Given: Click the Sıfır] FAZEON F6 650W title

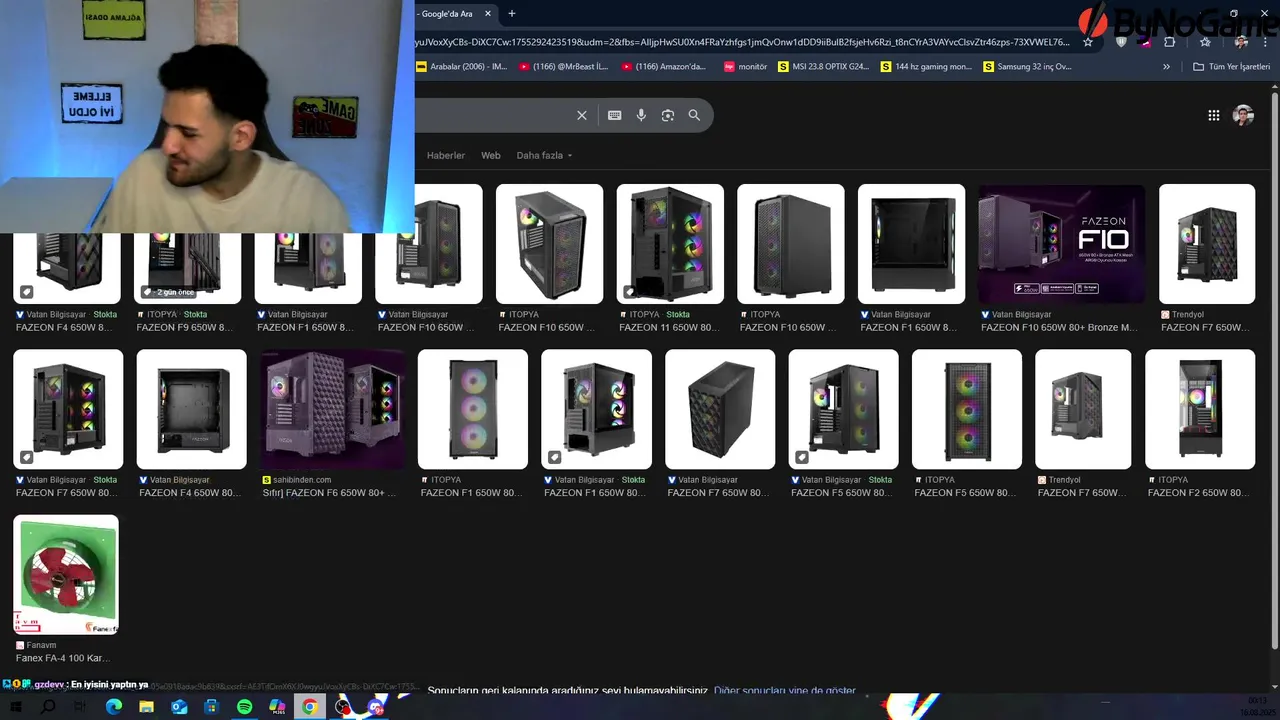Looking at the screenshot, I should click(329, 493).
